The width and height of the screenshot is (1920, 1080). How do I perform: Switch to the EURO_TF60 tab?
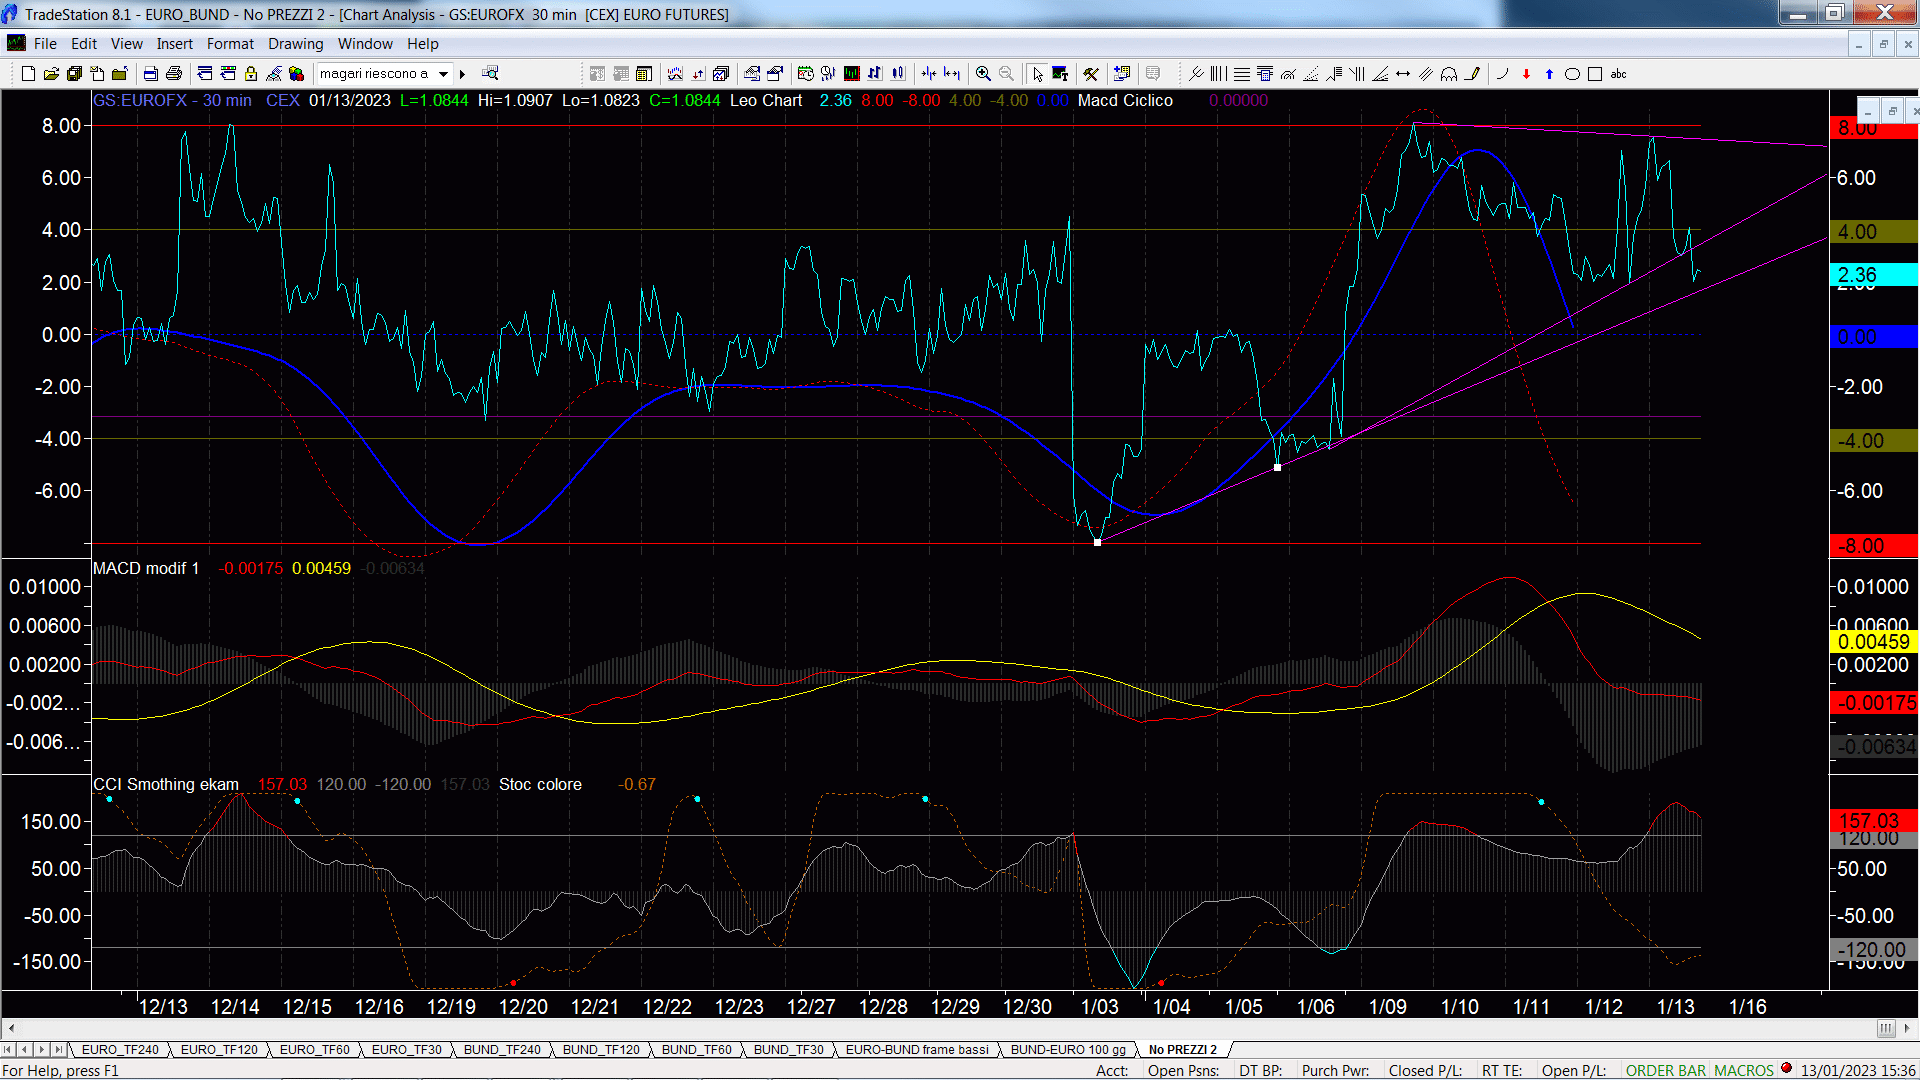tap(314, 1050)
